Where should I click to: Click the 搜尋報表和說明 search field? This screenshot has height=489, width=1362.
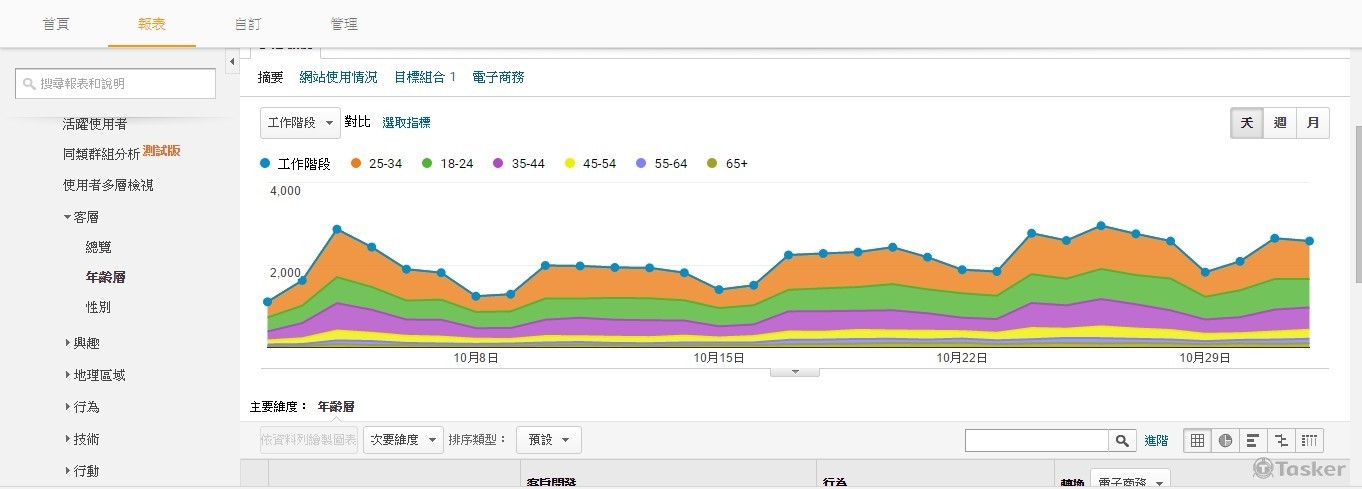coord(116,84)
